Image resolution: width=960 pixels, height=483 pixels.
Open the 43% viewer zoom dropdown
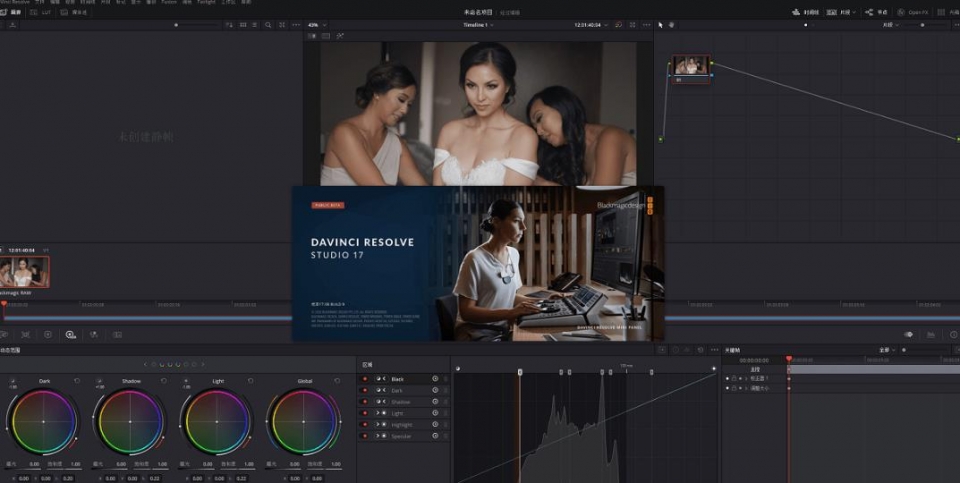coord(315,25)
